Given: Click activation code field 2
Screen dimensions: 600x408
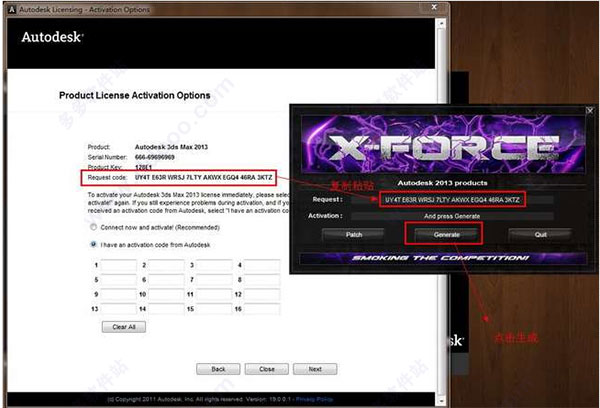Looking at the screenshot, I should click(166, 265).
